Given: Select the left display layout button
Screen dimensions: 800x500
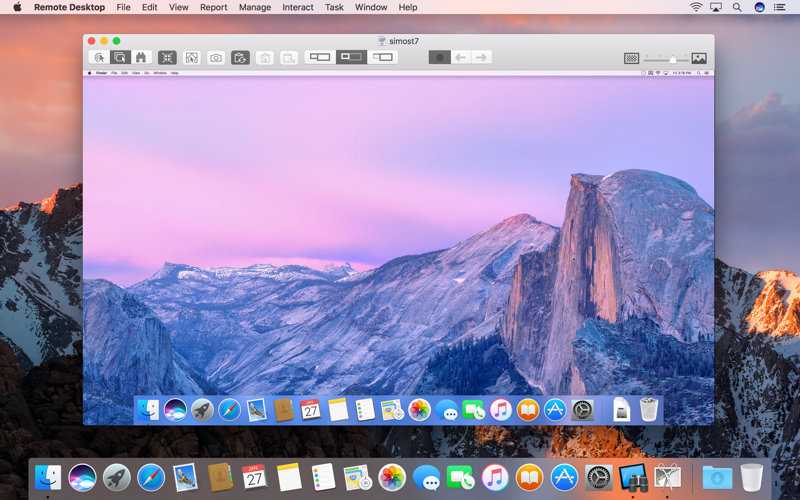Looking at the screenshot, I should click(x=321, y=57).
